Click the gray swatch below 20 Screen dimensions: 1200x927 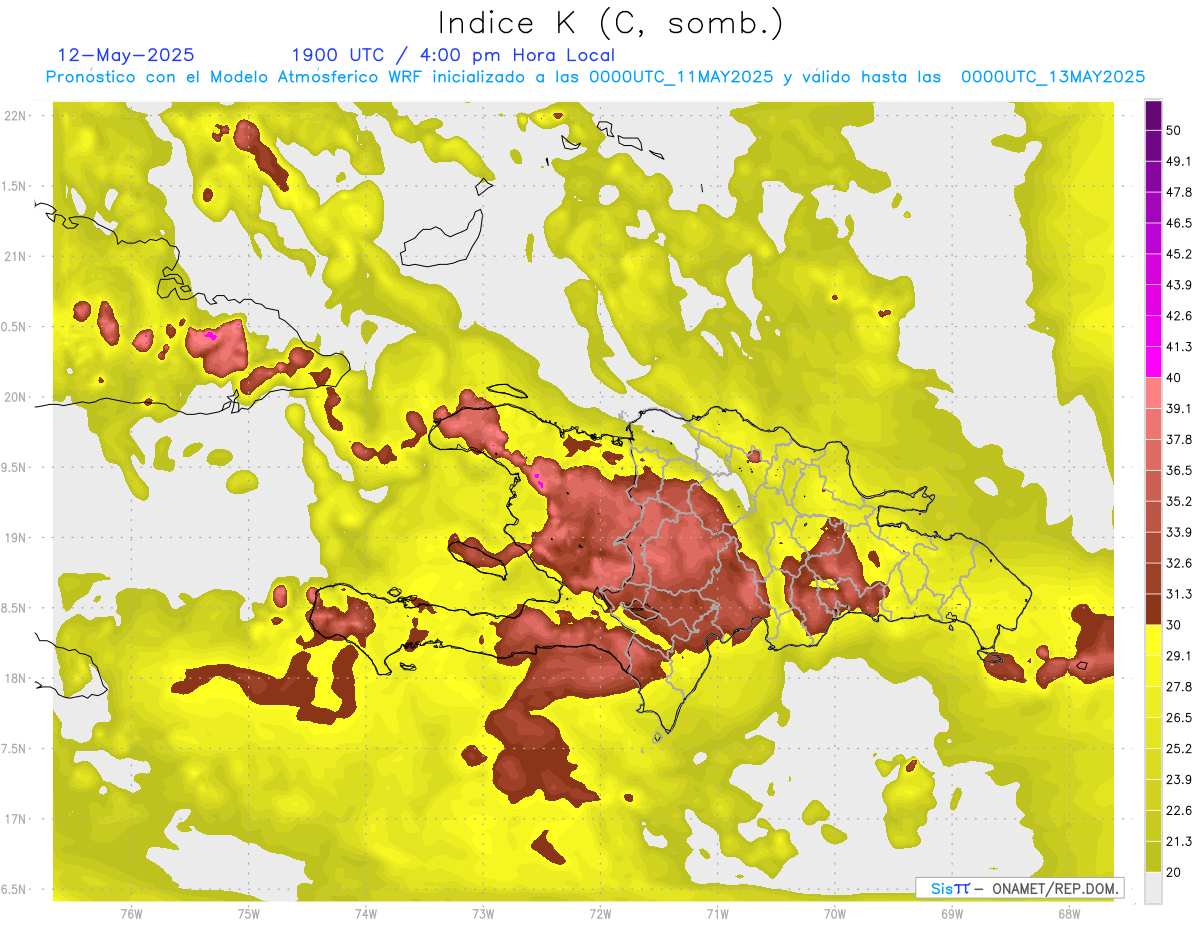(1153, 887)
